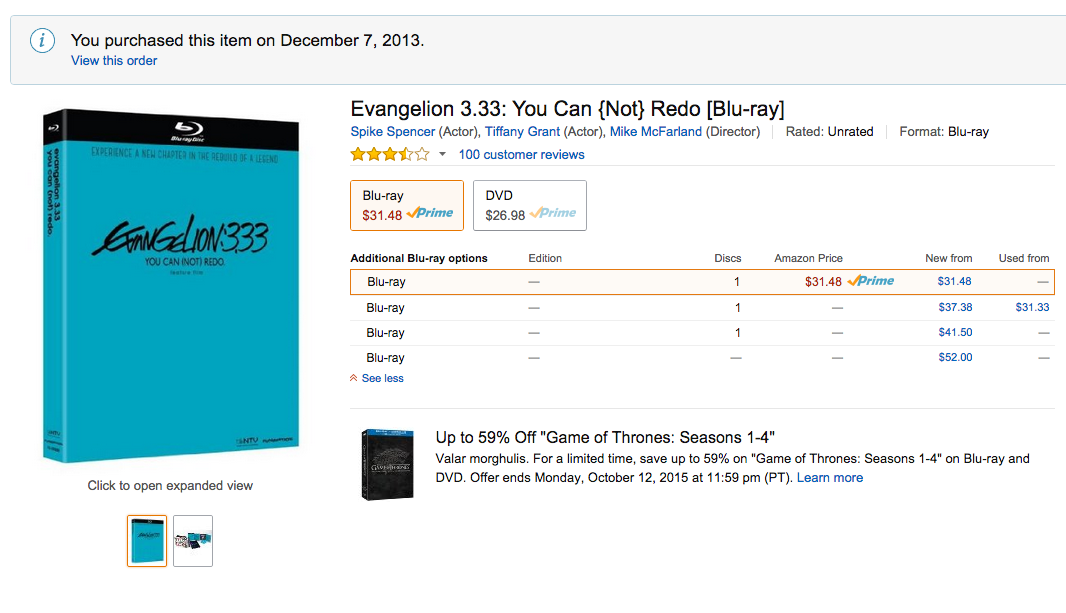Follow the Learn more link

[x=829, y=478]
